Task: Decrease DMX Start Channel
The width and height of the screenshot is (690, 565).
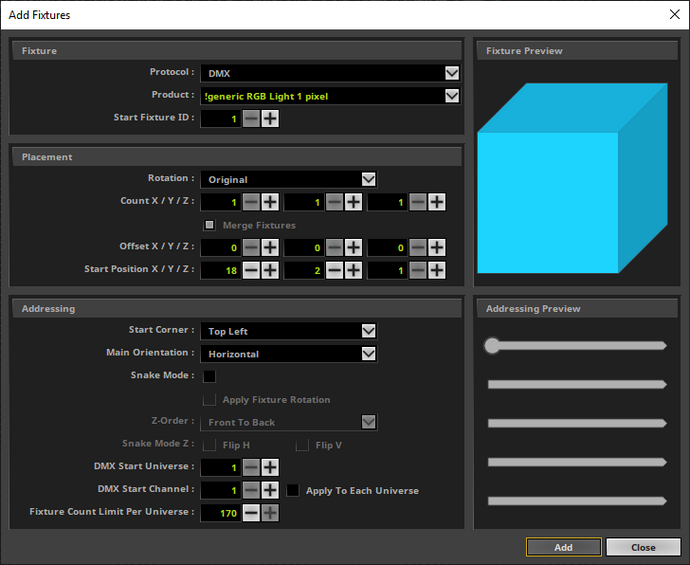Action: [x=251, y=490]
